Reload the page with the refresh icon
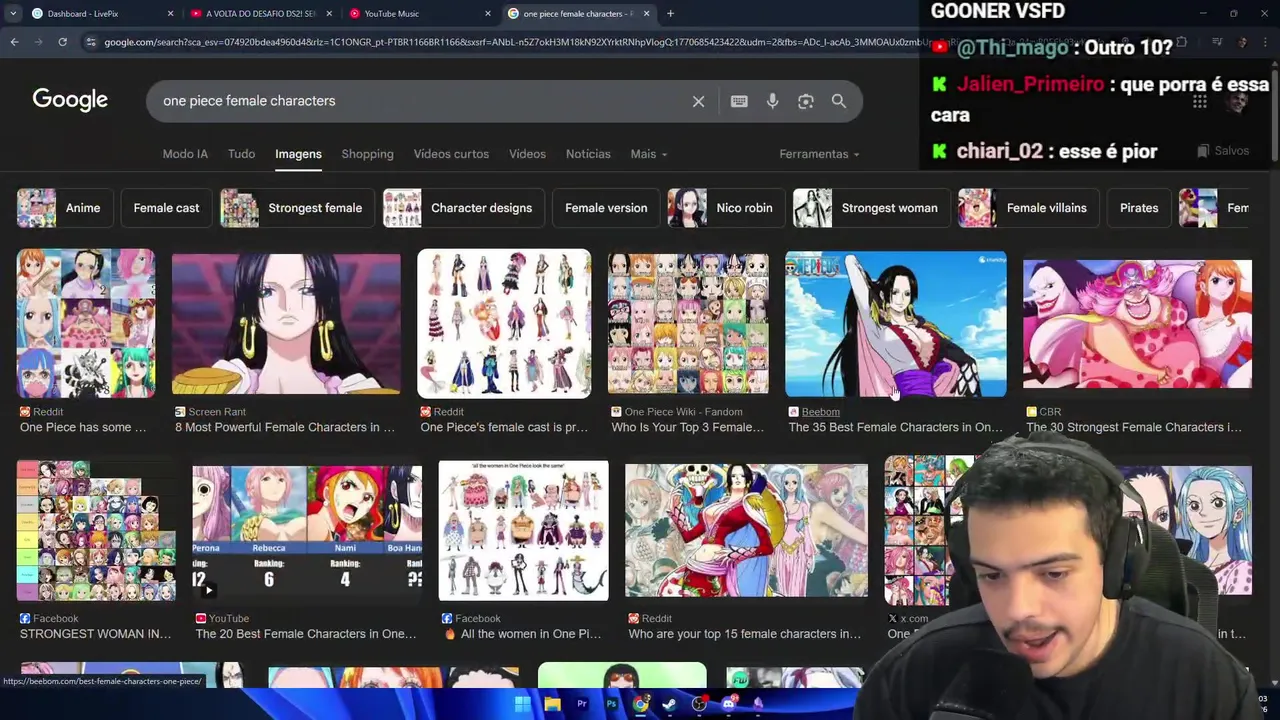 click(x=62, y=42)
